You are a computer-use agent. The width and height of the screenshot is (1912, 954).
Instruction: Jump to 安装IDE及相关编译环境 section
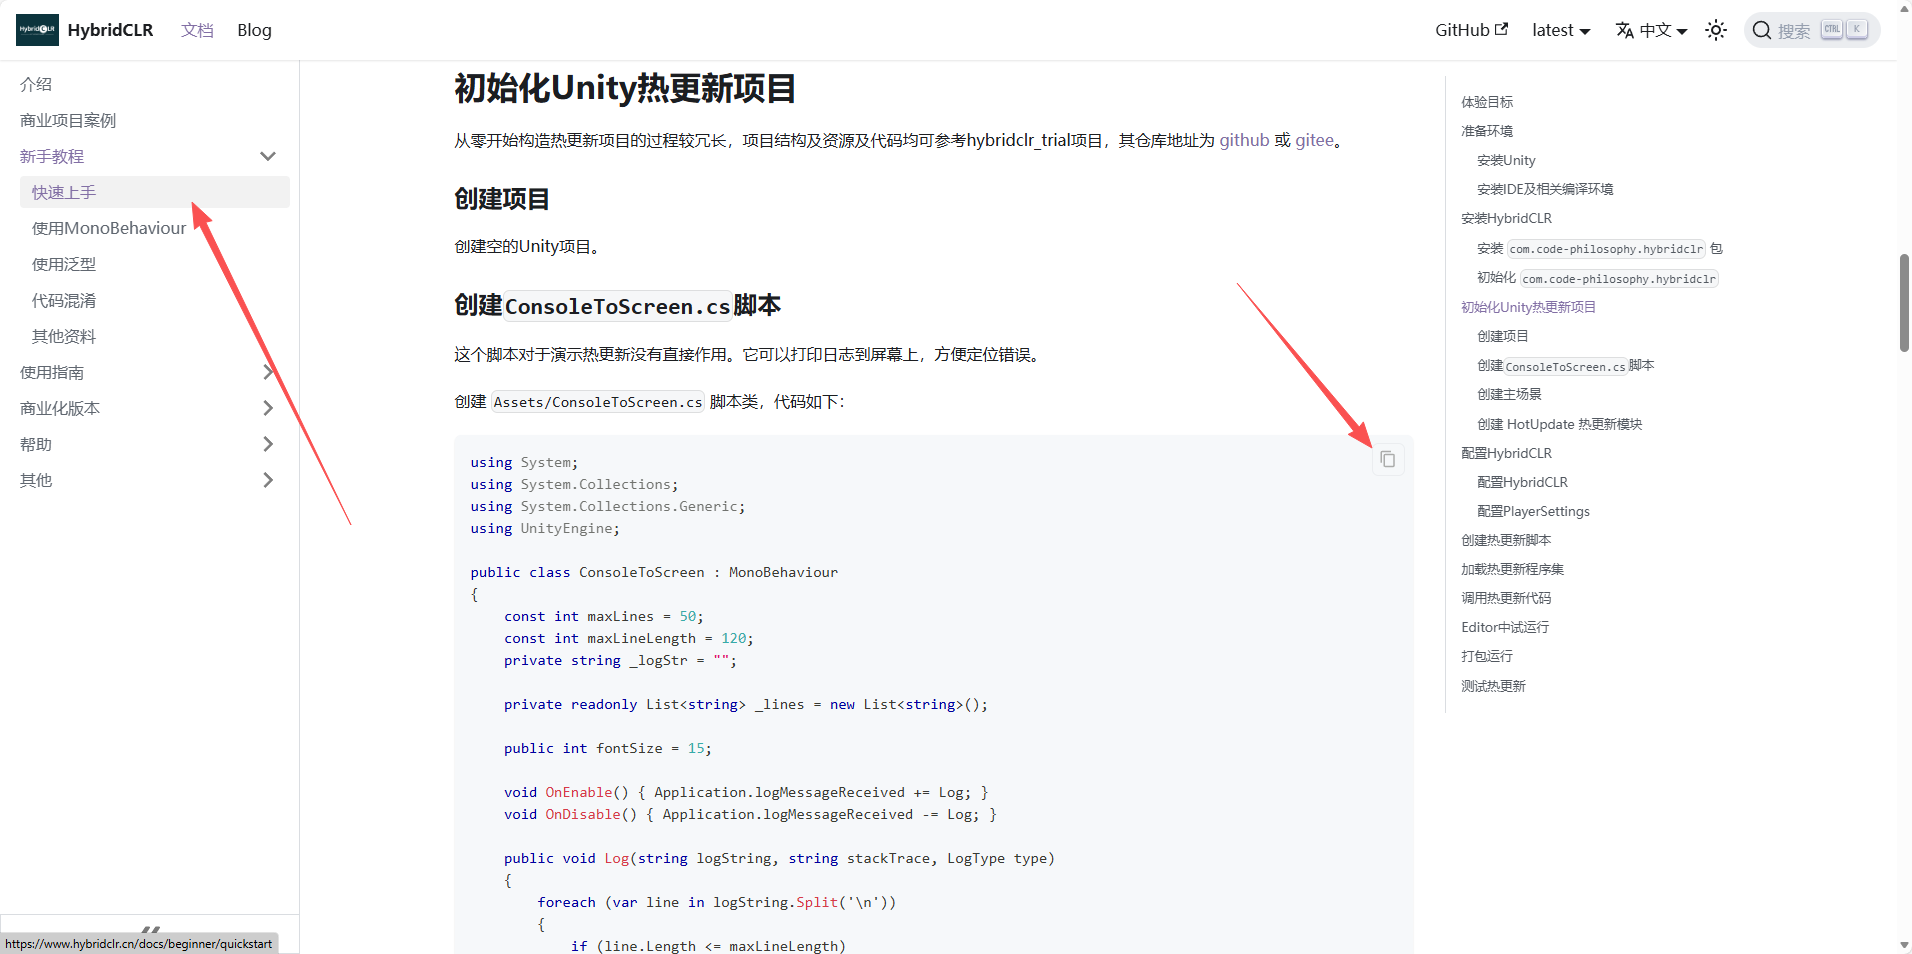[x=1545, y=189]
